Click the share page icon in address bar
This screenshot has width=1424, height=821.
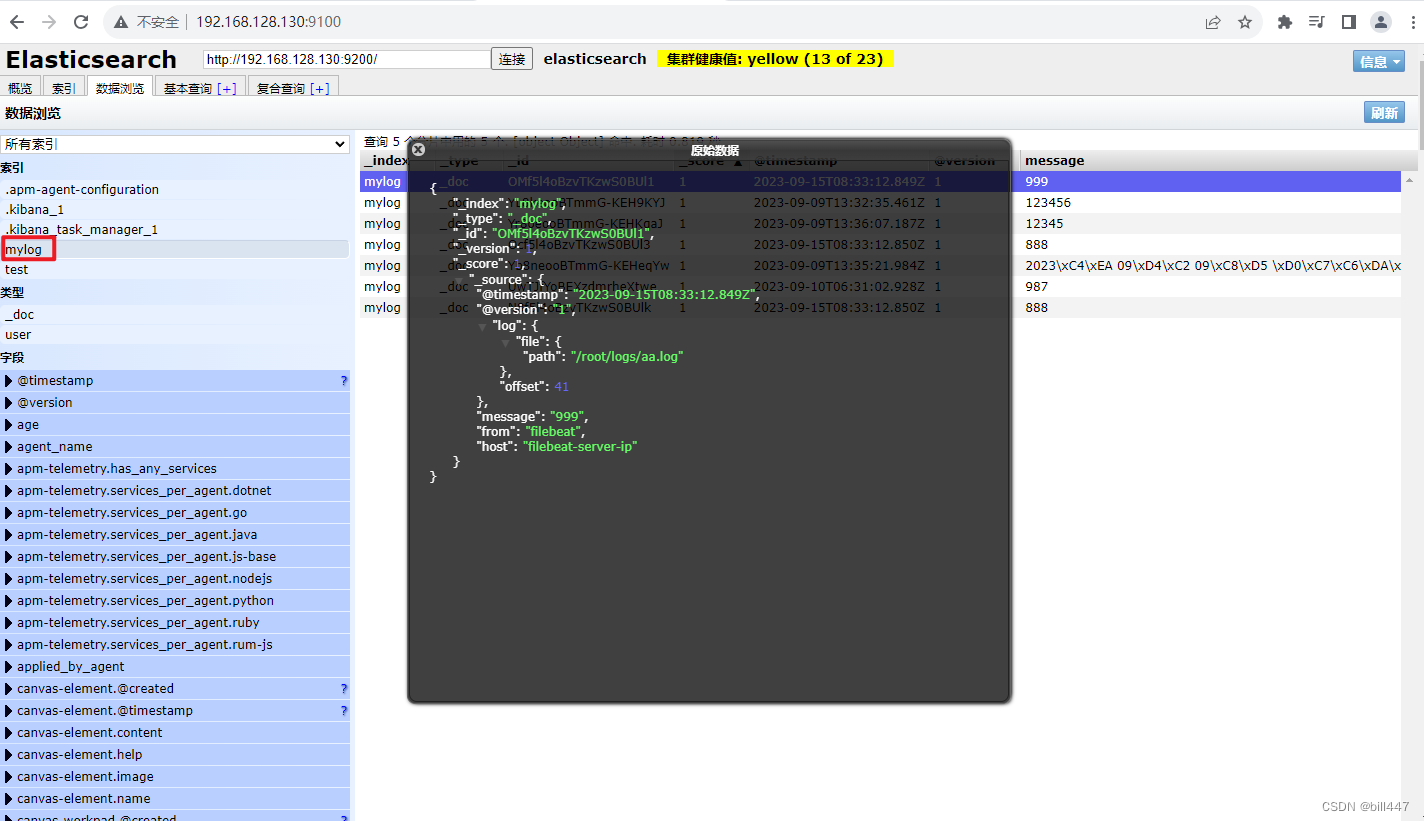(x=1213, y=22)
